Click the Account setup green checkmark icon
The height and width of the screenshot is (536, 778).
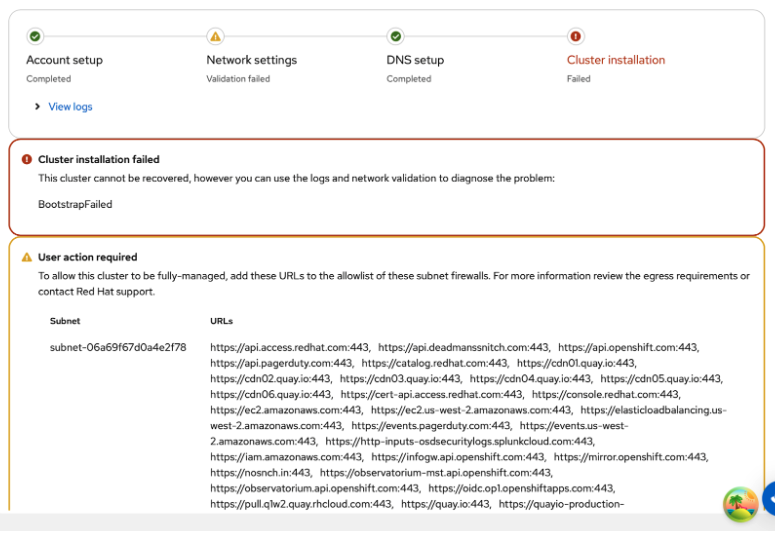tap(35, 37)
